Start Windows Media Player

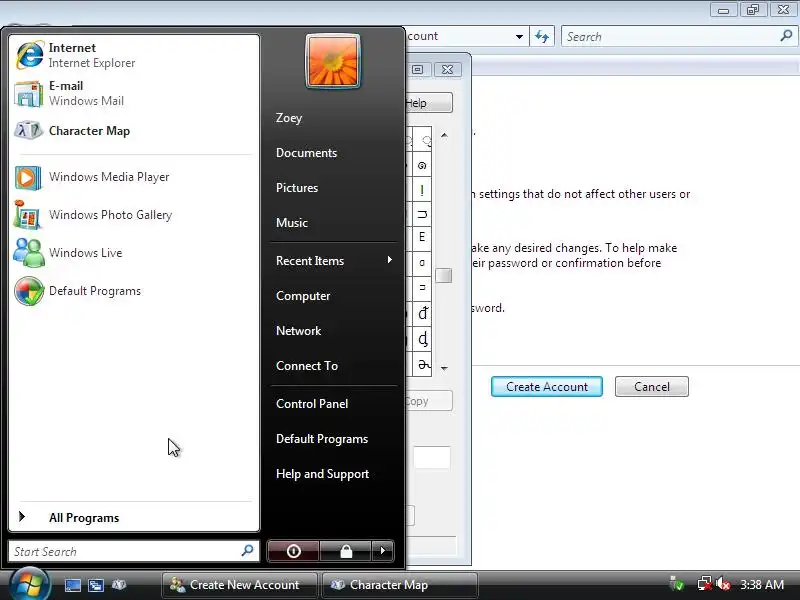pos(134,177)
